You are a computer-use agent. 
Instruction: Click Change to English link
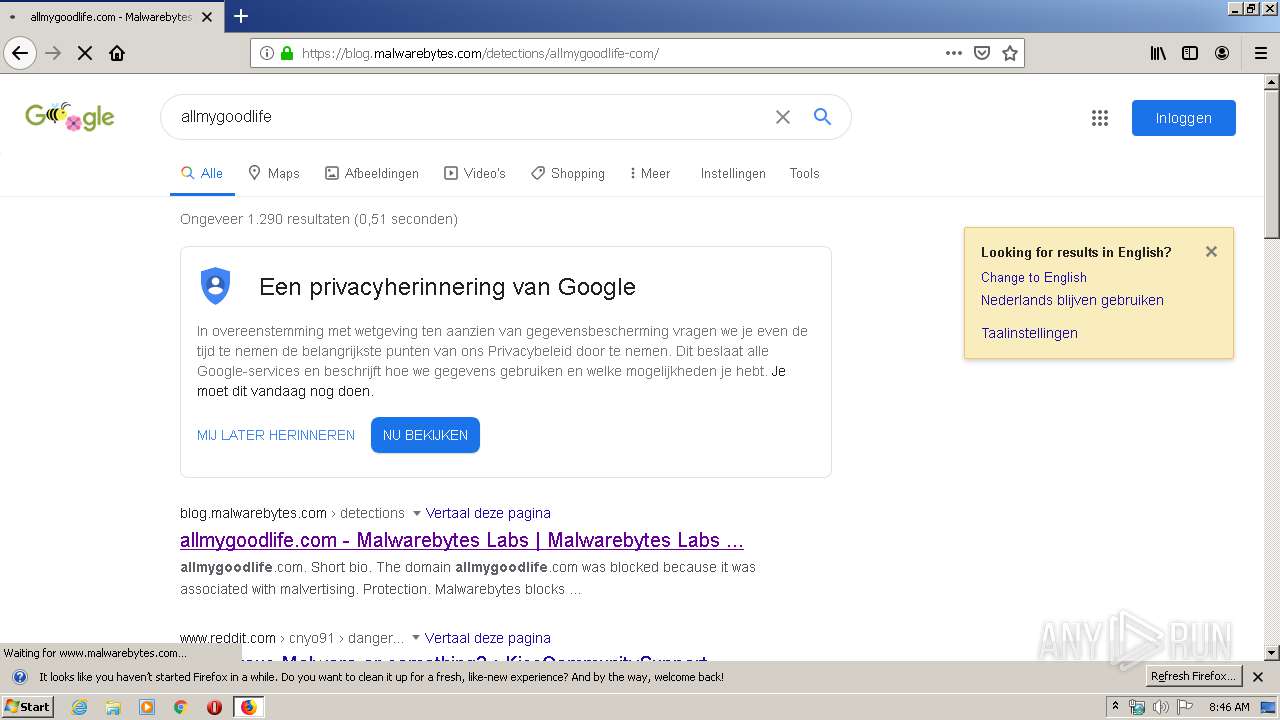pos(1034,277)
